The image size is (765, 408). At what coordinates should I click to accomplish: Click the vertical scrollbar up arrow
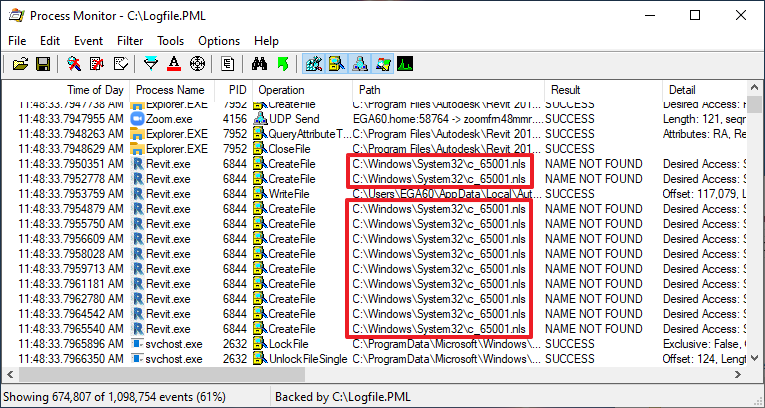point(754,88)
